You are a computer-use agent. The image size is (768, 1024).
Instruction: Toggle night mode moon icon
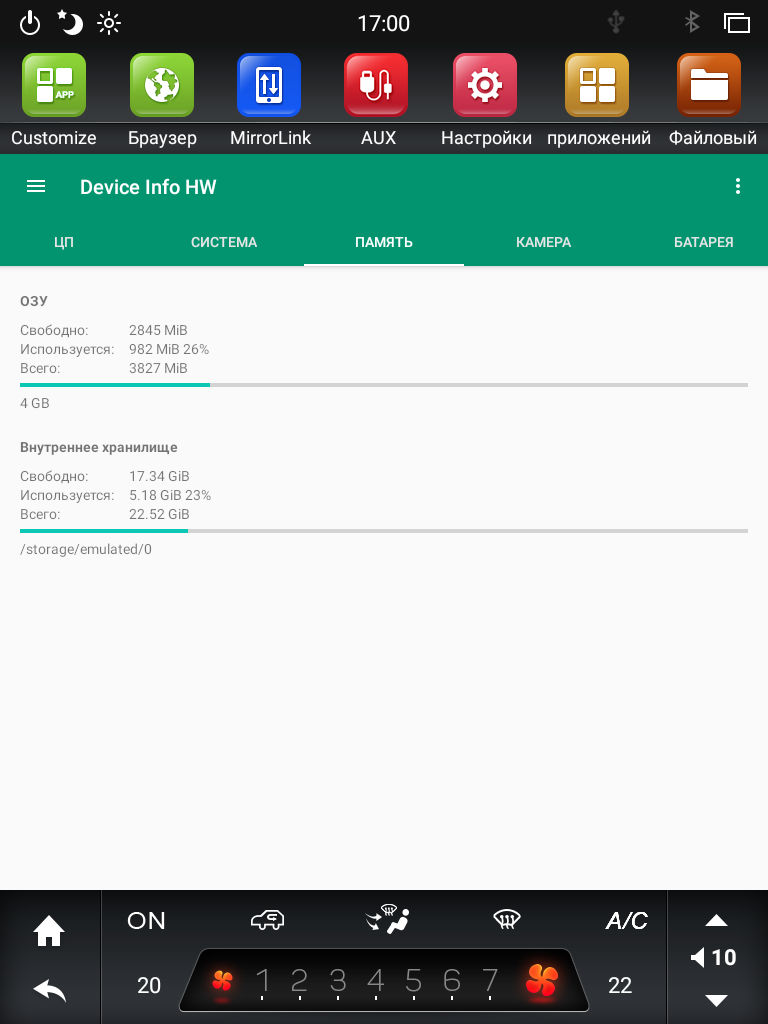[x=70, y=23]
